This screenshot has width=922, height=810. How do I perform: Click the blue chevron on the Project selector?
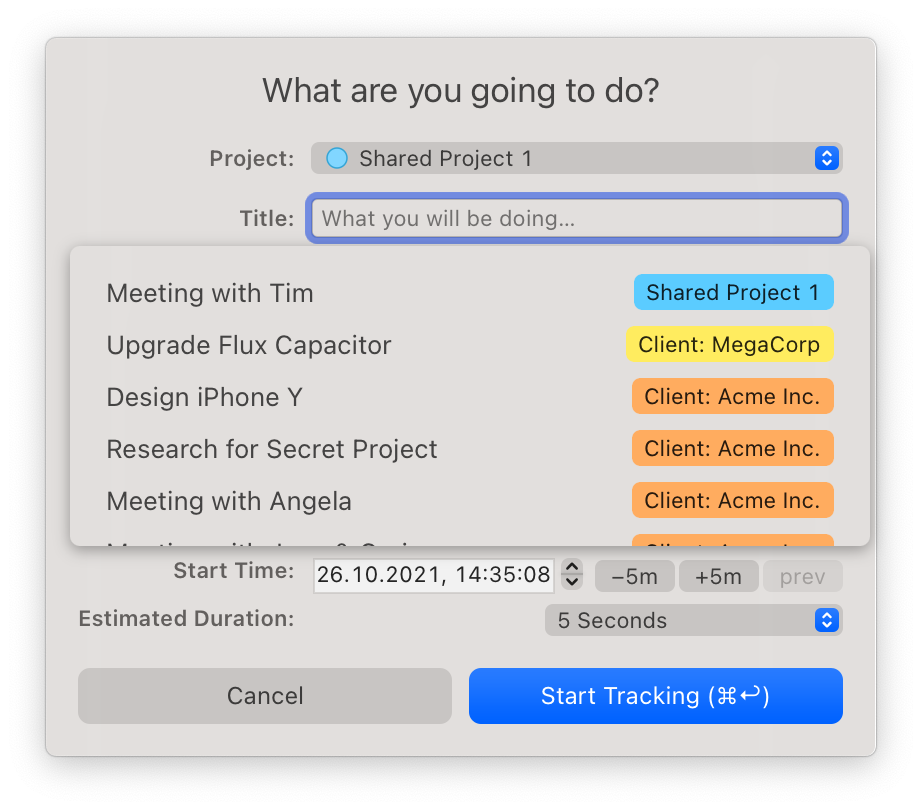click(x=826, y=157)
